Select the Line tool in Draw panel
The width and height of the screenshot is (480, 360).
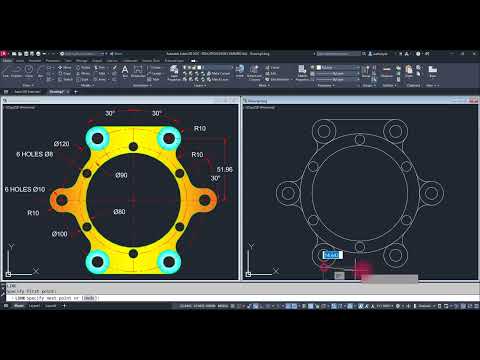(5, 71)
